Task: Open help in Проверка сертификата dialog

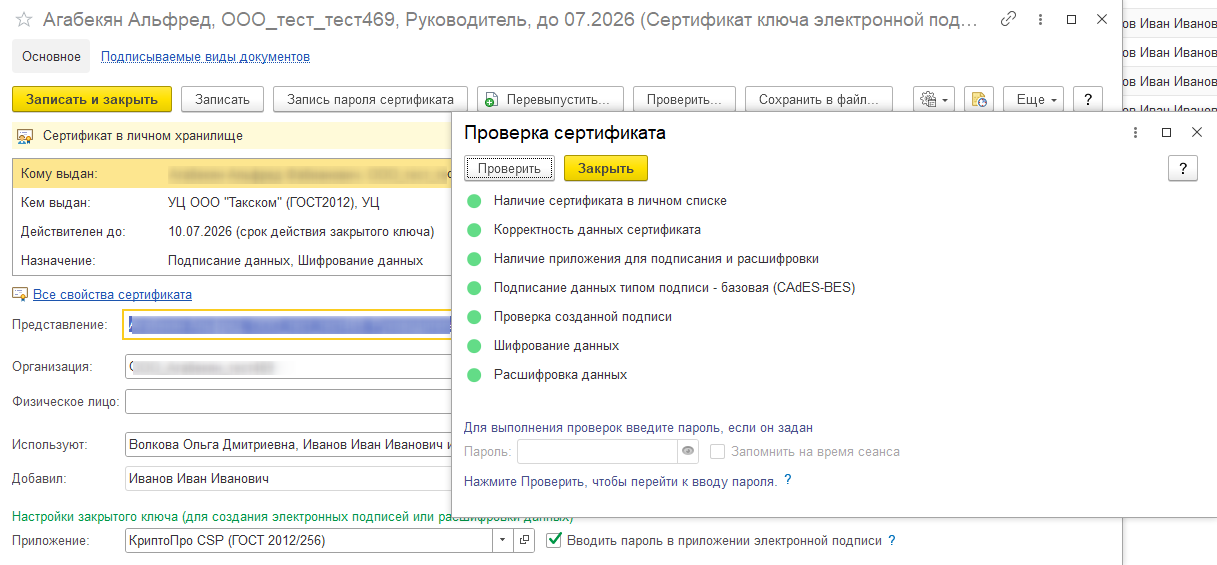Action: click(1182, 168)
